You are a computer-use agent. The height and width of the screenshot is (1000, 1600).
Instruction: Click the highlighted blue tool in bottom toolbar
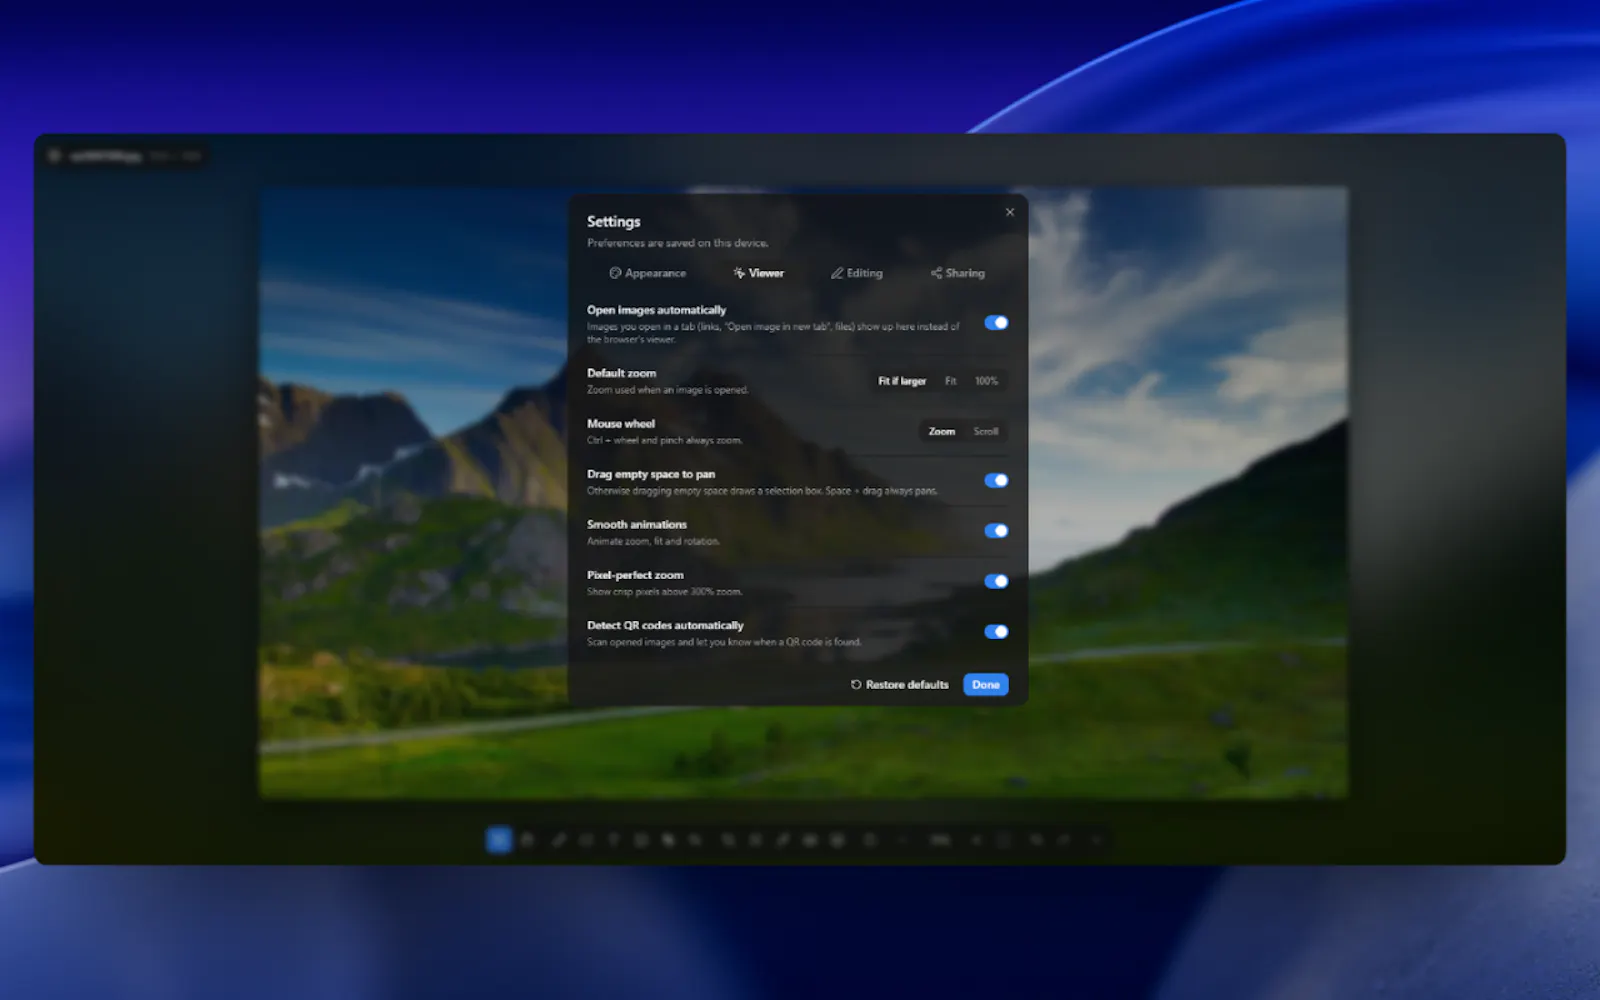498,840
